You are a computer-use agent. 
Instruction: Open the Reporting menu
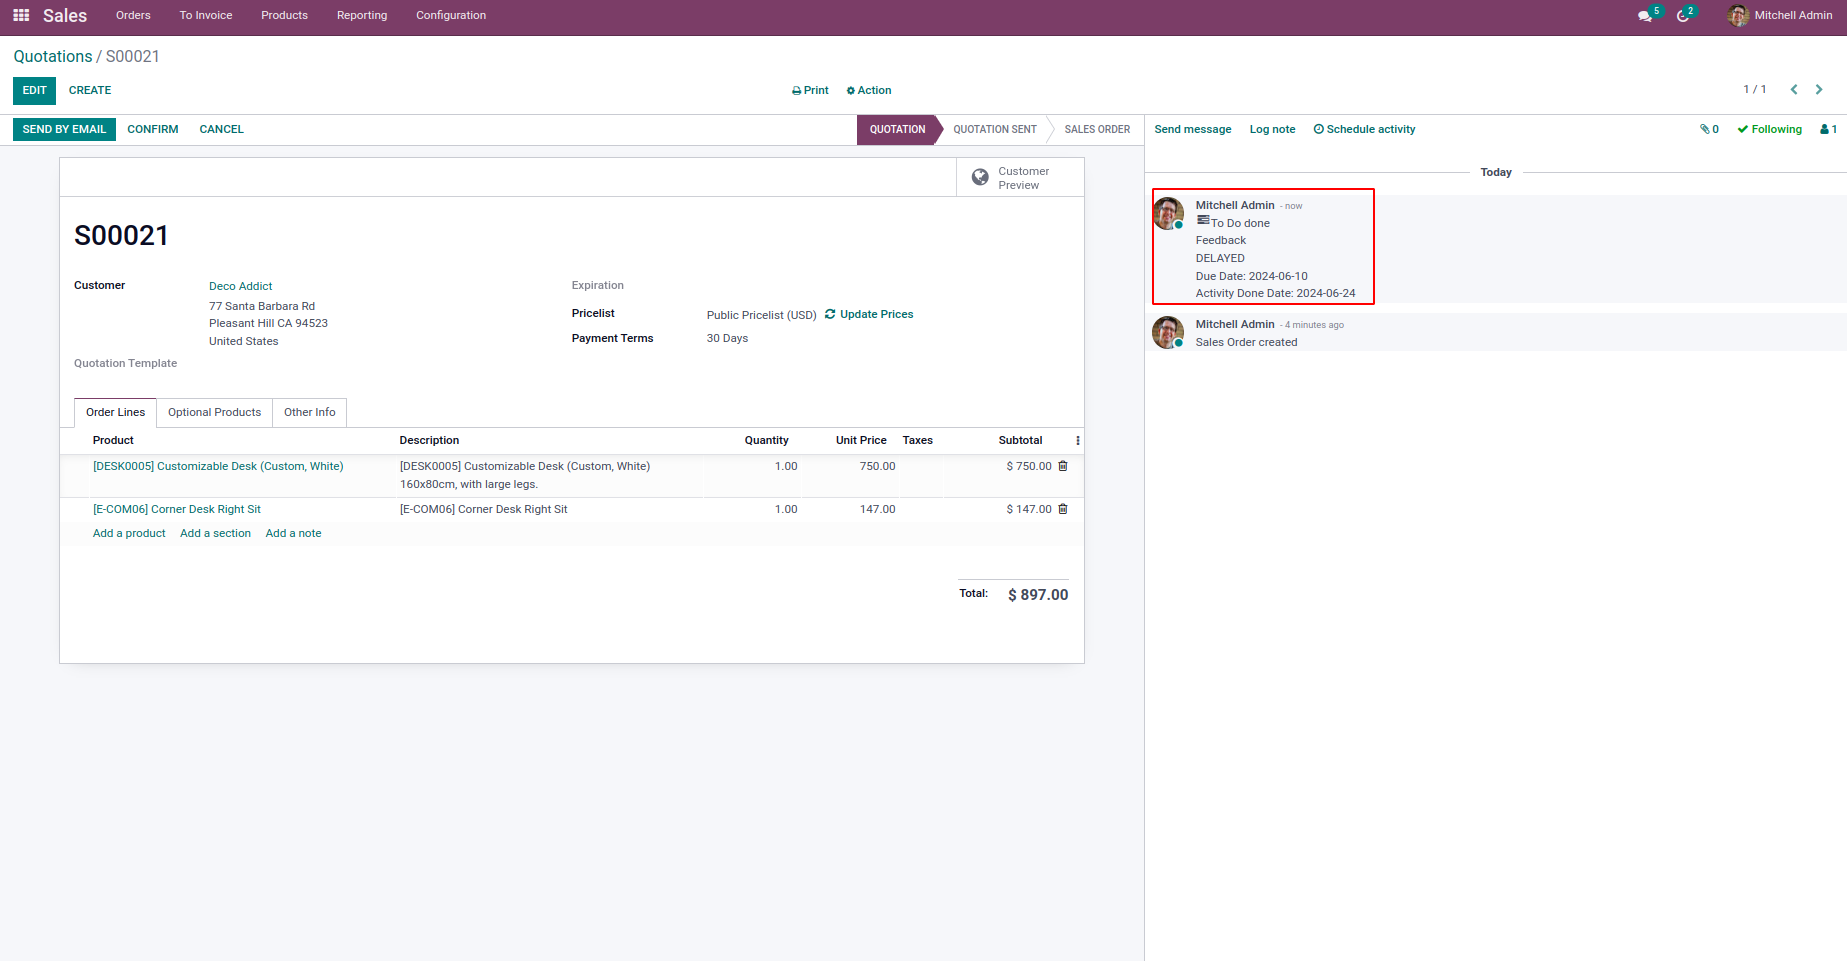click(x=362, y=15)
